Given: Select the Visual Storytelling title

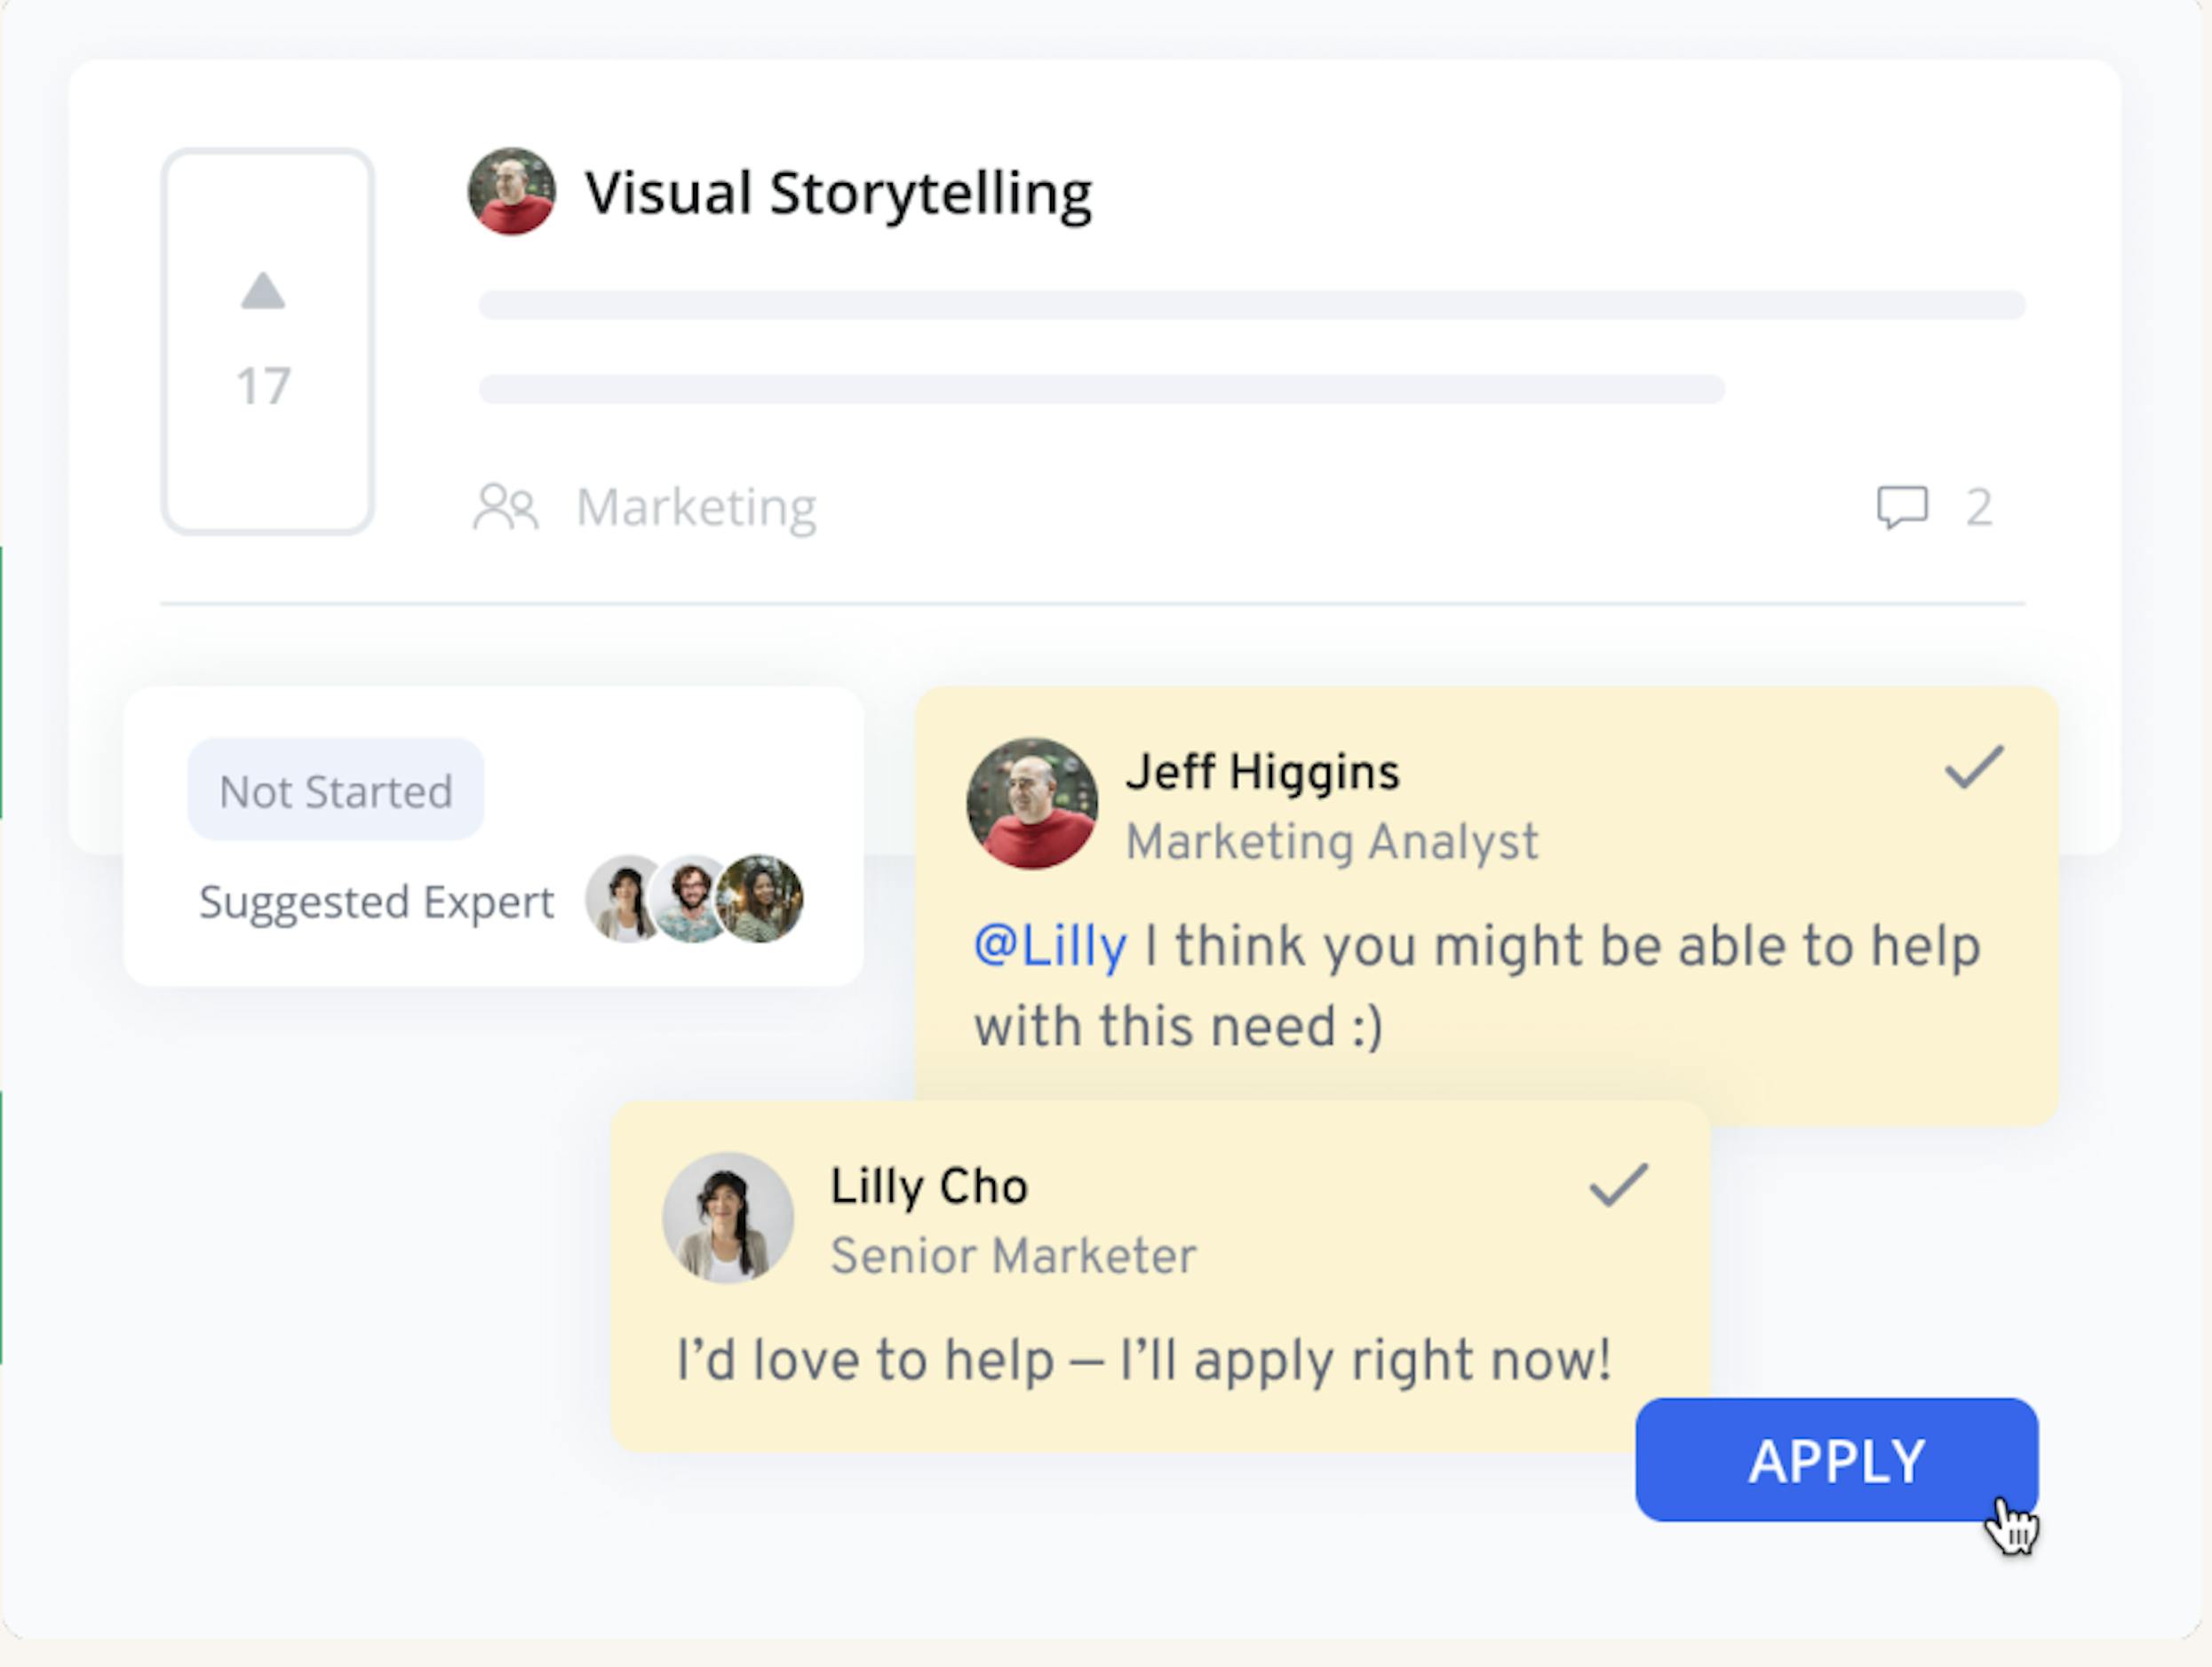Looking at the screenshot, I should pyautogui.click(x=838, y=190).
